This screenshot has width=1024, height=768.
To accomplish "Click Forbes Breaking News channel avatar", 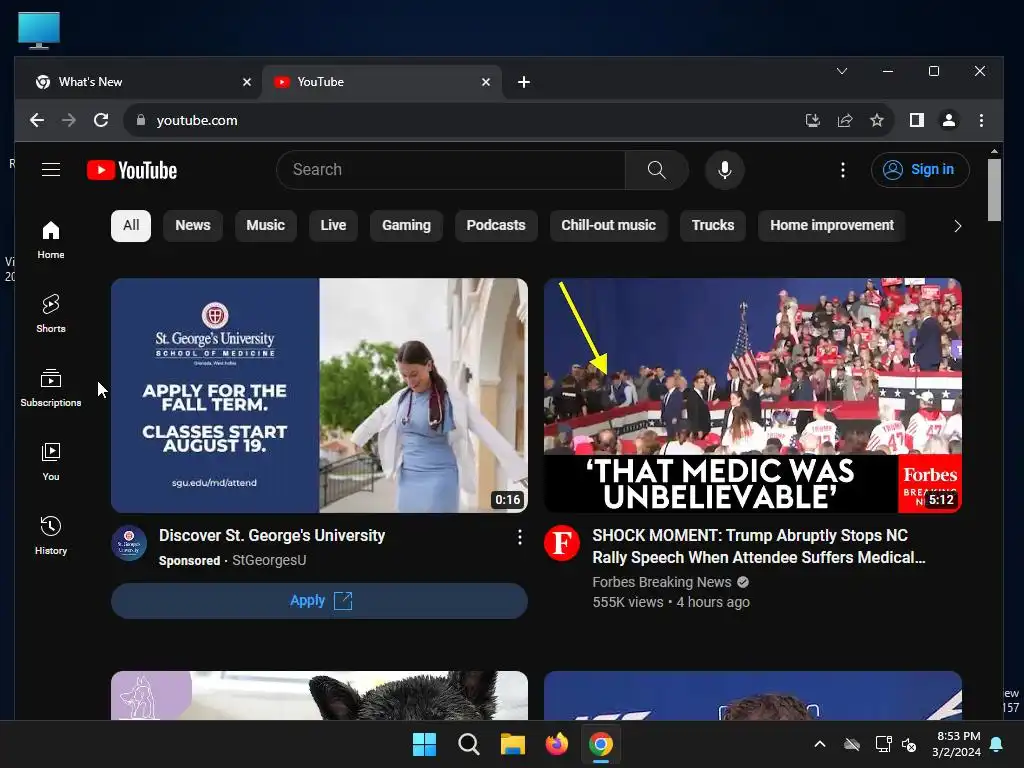I will (562, 543).
